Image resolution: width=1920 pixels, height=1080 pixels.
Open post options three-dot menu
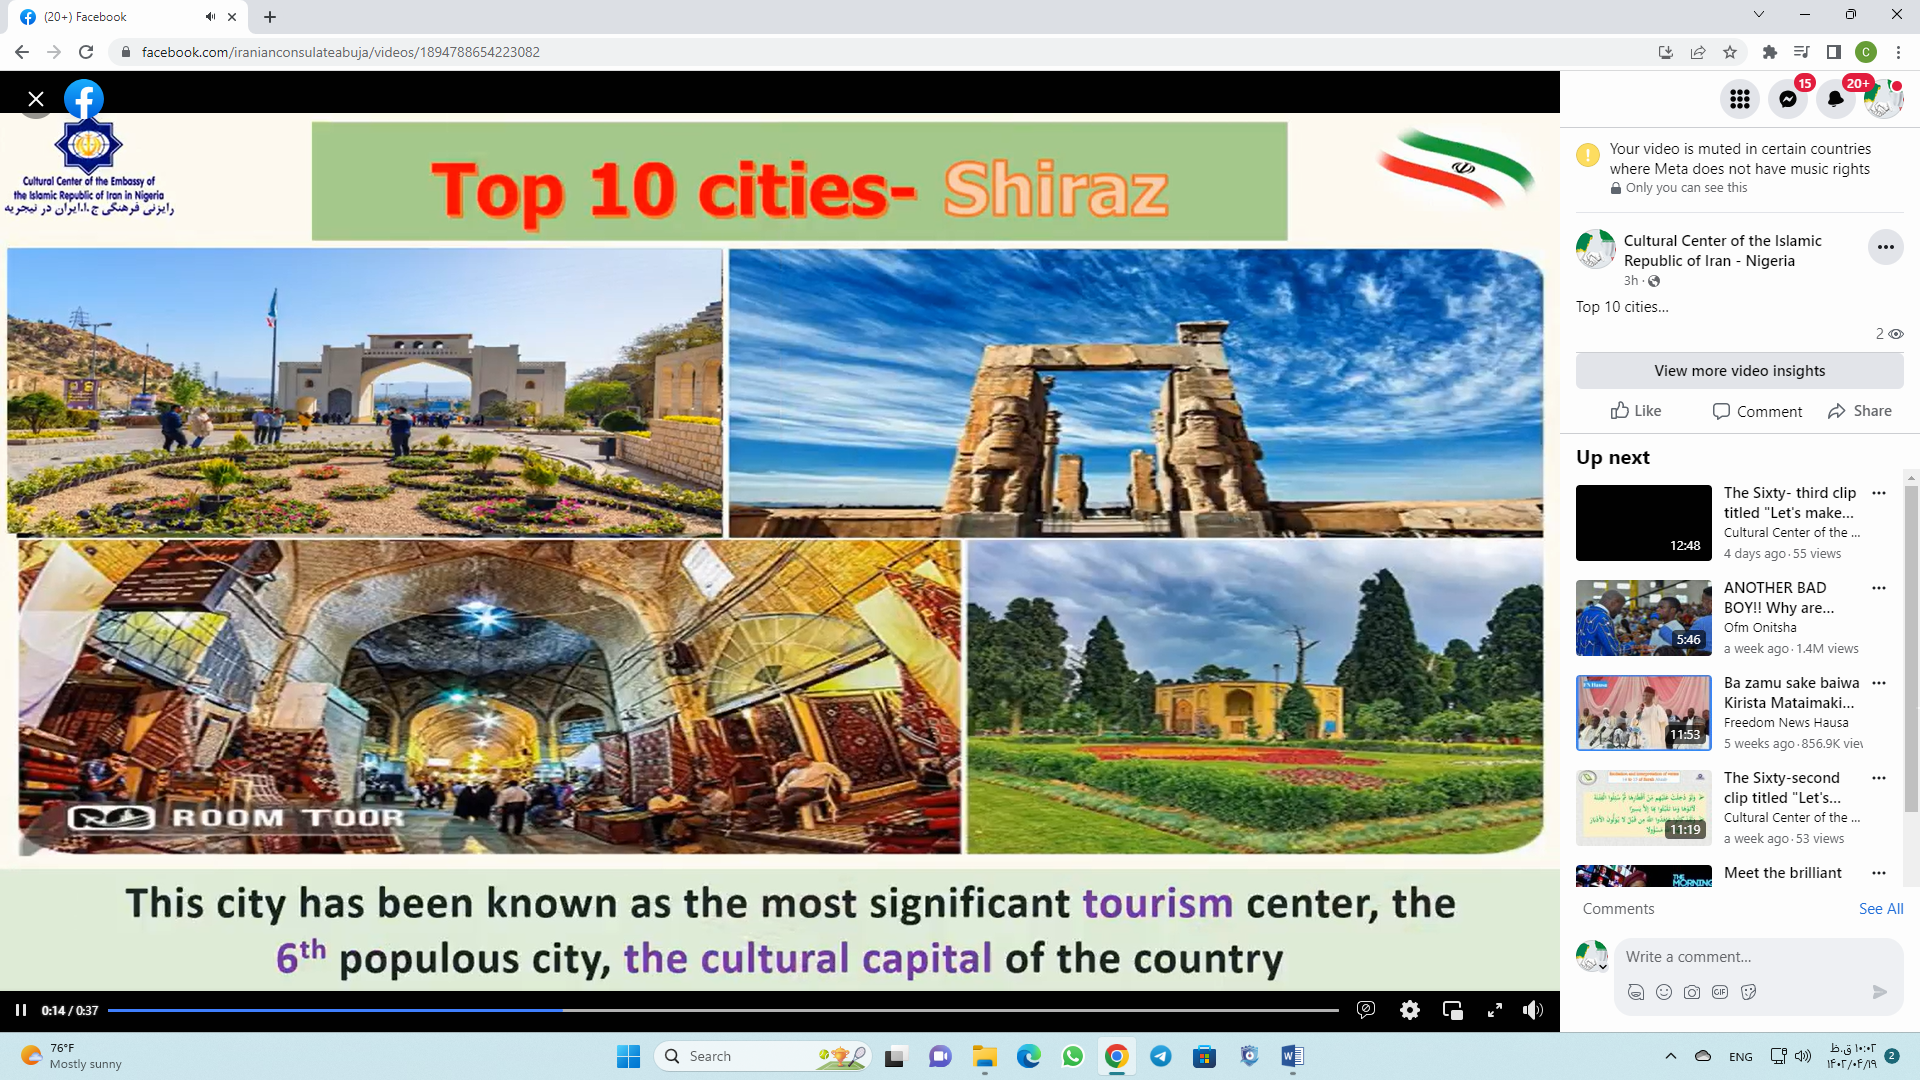pos(1886,247)
